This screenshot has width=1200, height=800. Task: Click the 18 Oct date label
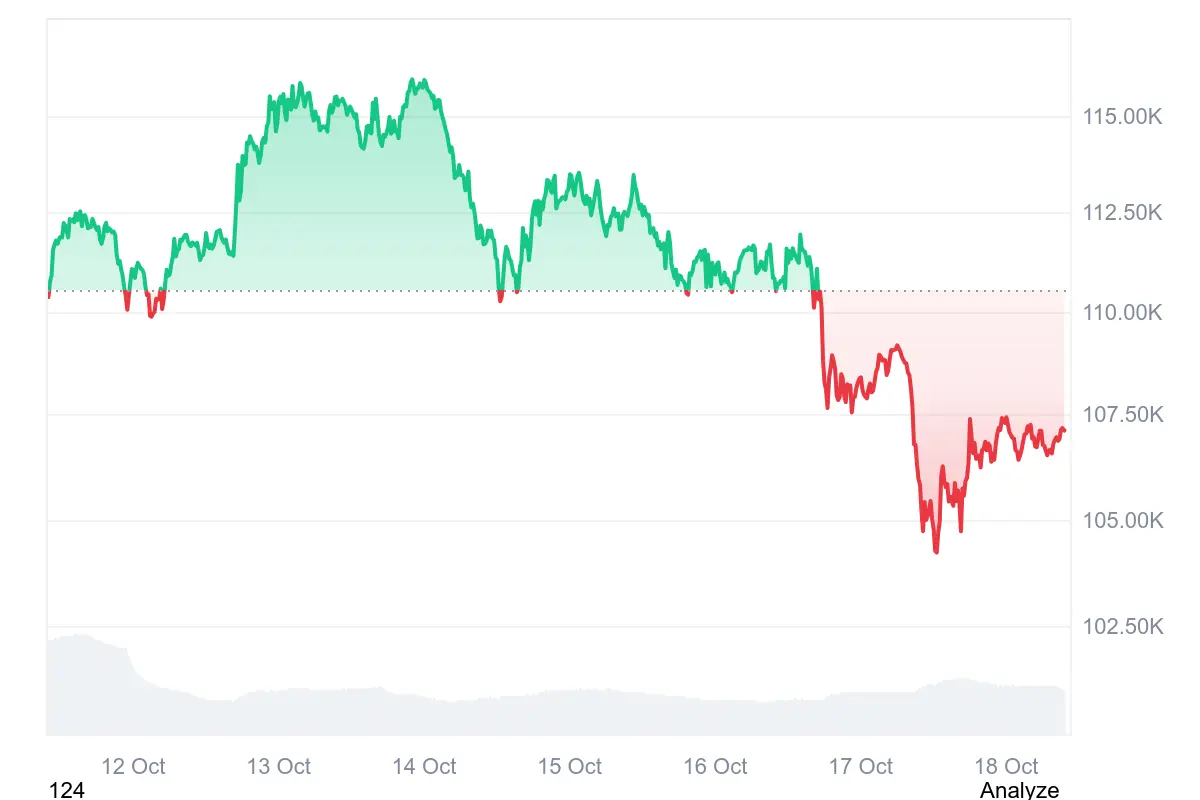[1006, 766]
